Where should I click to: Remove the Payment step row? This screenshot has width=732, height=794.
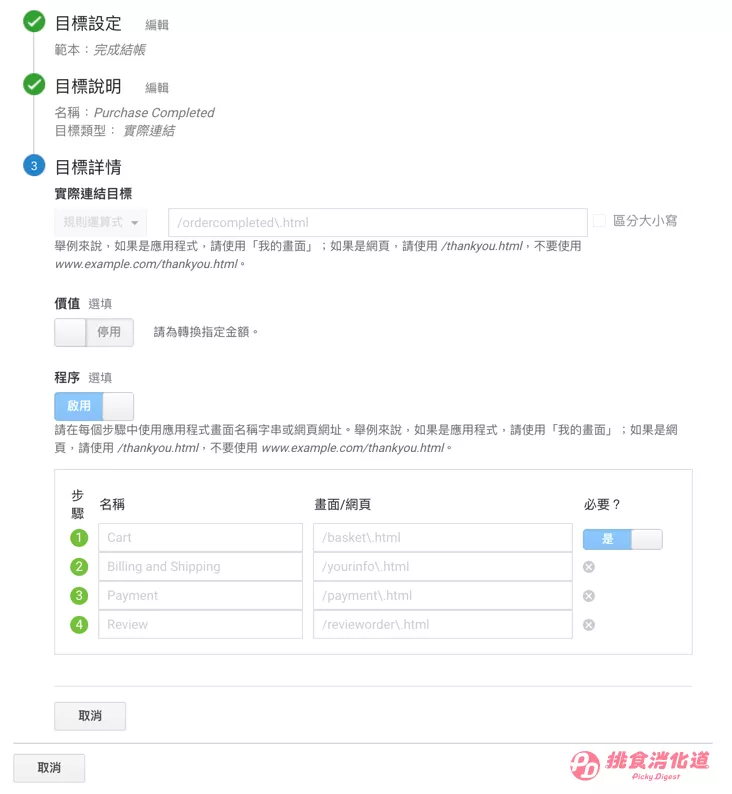[x=588, y=596]
